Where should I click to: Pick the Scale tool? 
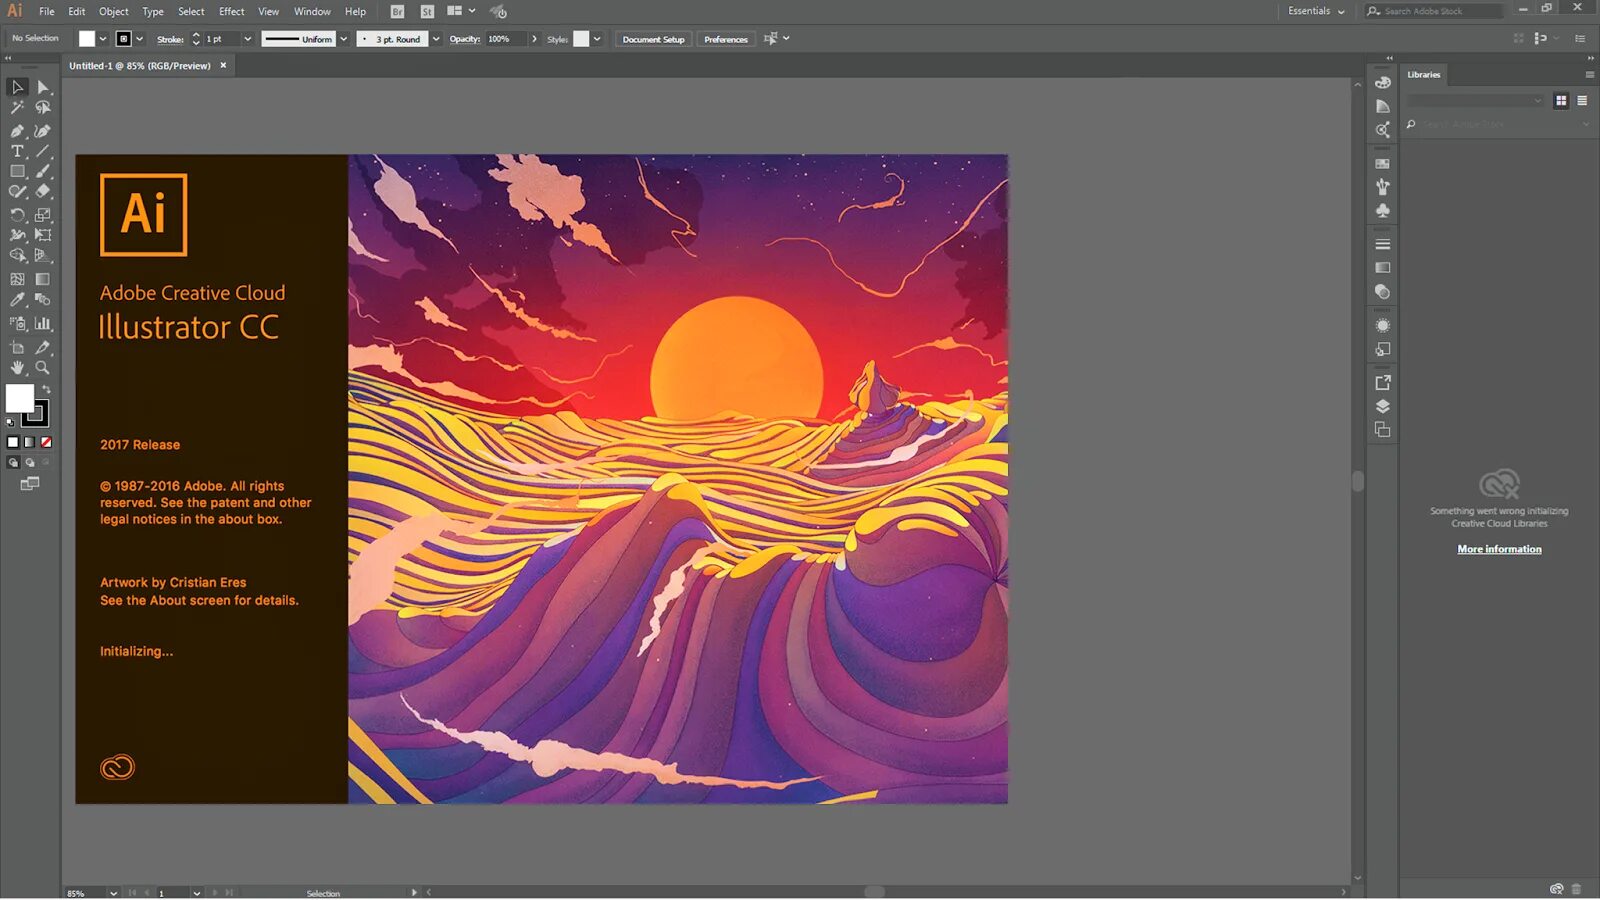[x=43, y=215]
